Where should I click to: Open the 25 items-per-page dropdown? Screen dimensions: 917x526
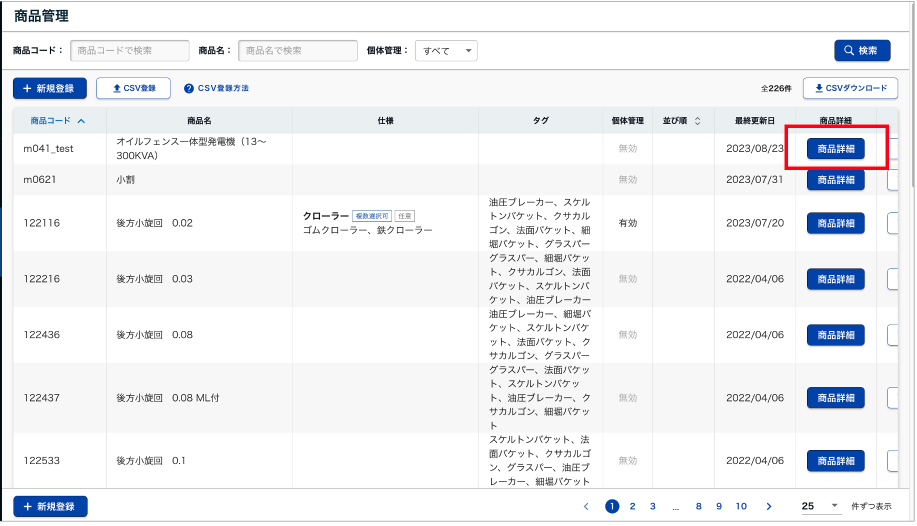tap(819, 506)
